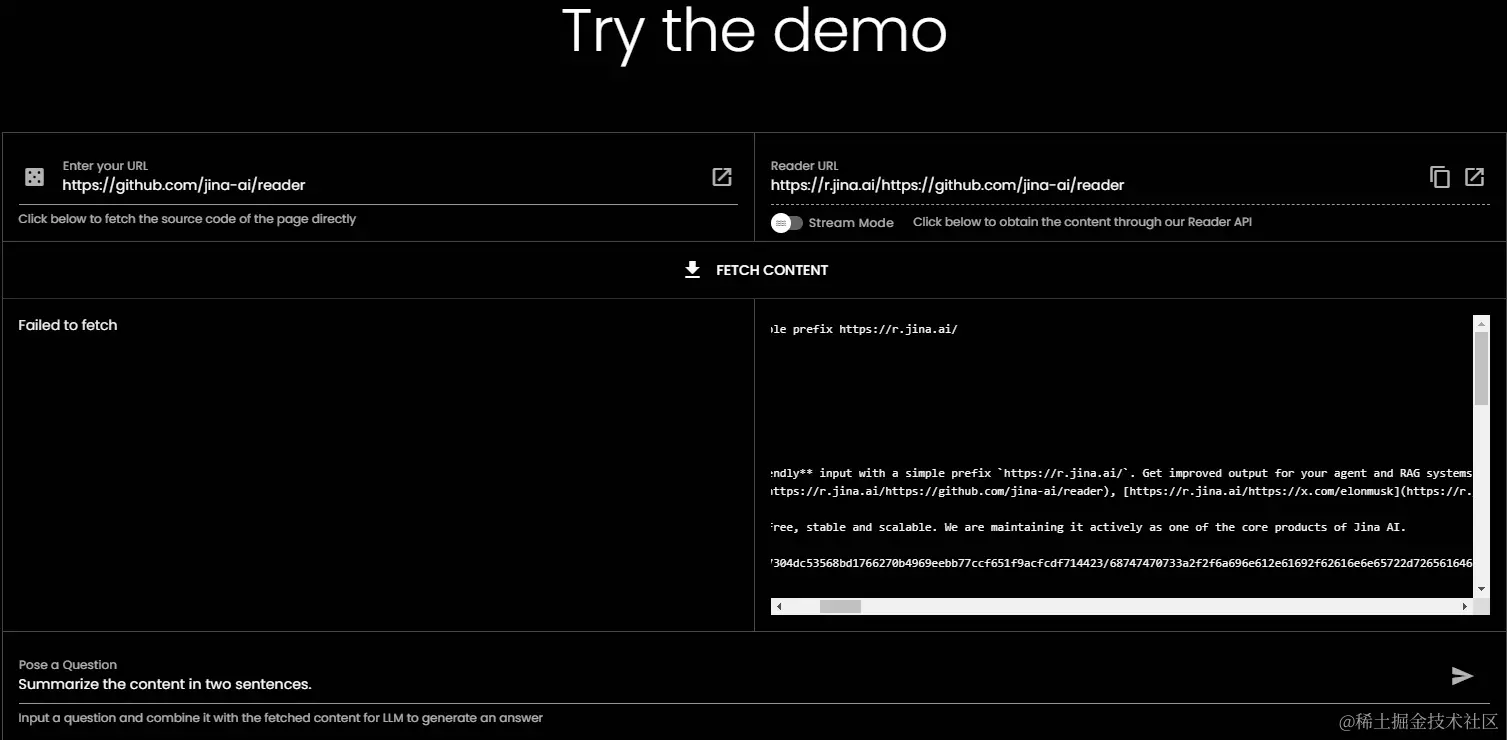Viewport: 1507px width, 740px height.
Task: Click the horizontal scrollbar thumb in output
Action: tap(840, 606)
